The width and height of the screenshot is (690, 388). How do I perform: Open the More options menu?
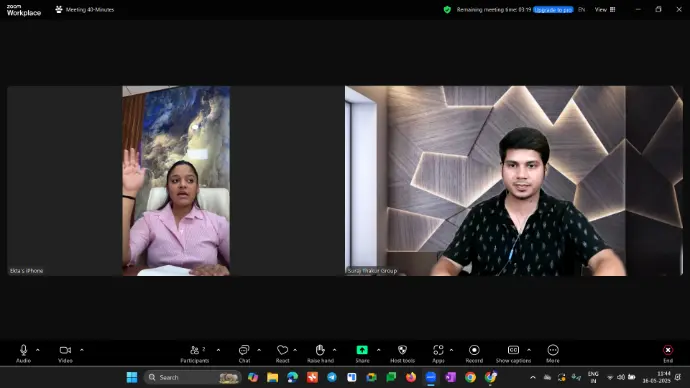[553, 353]
